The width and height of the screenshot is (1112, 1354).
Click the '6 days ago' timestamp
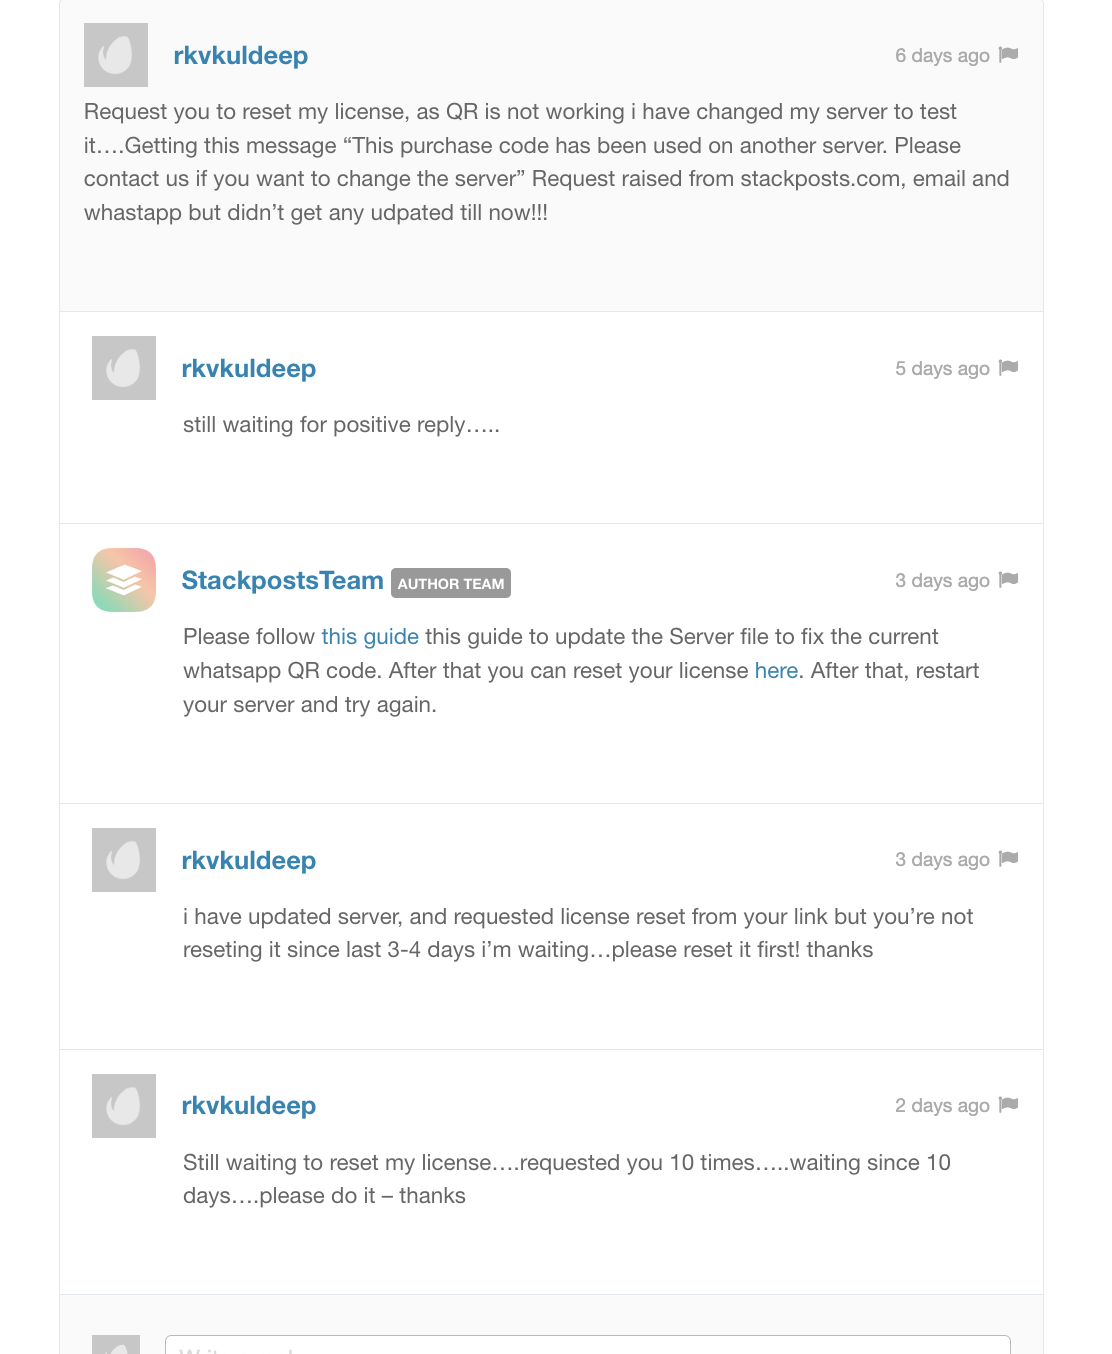coord(942,56)
